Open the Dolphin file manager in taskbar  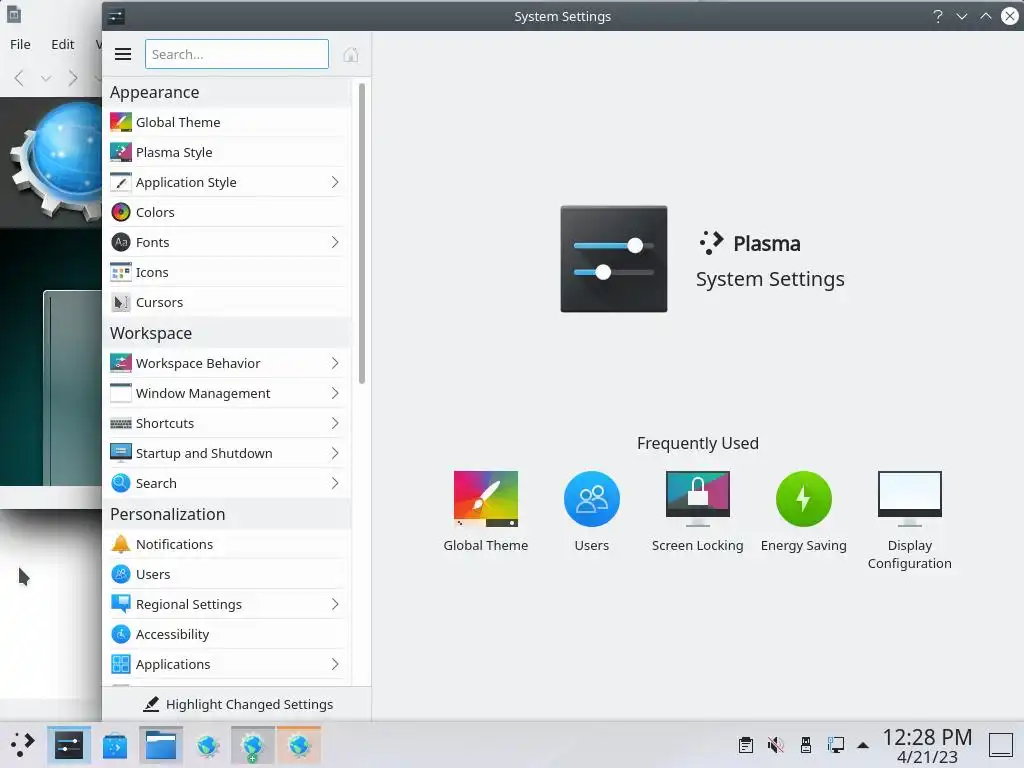161,745
